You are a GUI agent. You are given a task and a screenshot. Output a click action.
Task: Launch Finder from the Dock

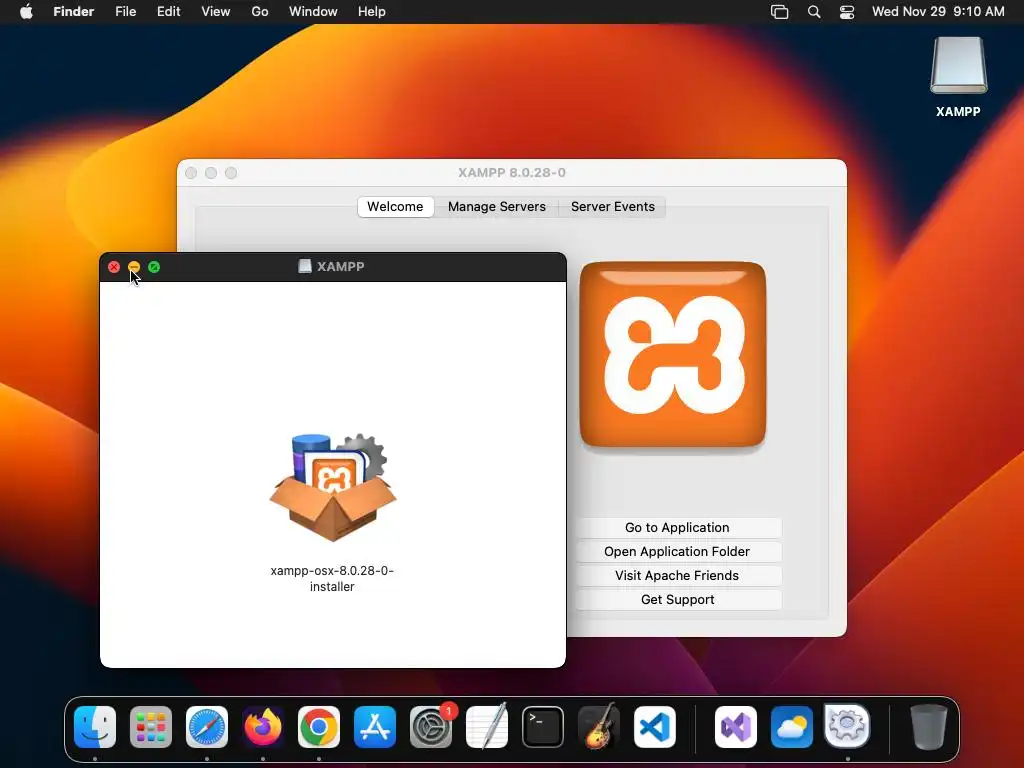(x=95, y=727)
